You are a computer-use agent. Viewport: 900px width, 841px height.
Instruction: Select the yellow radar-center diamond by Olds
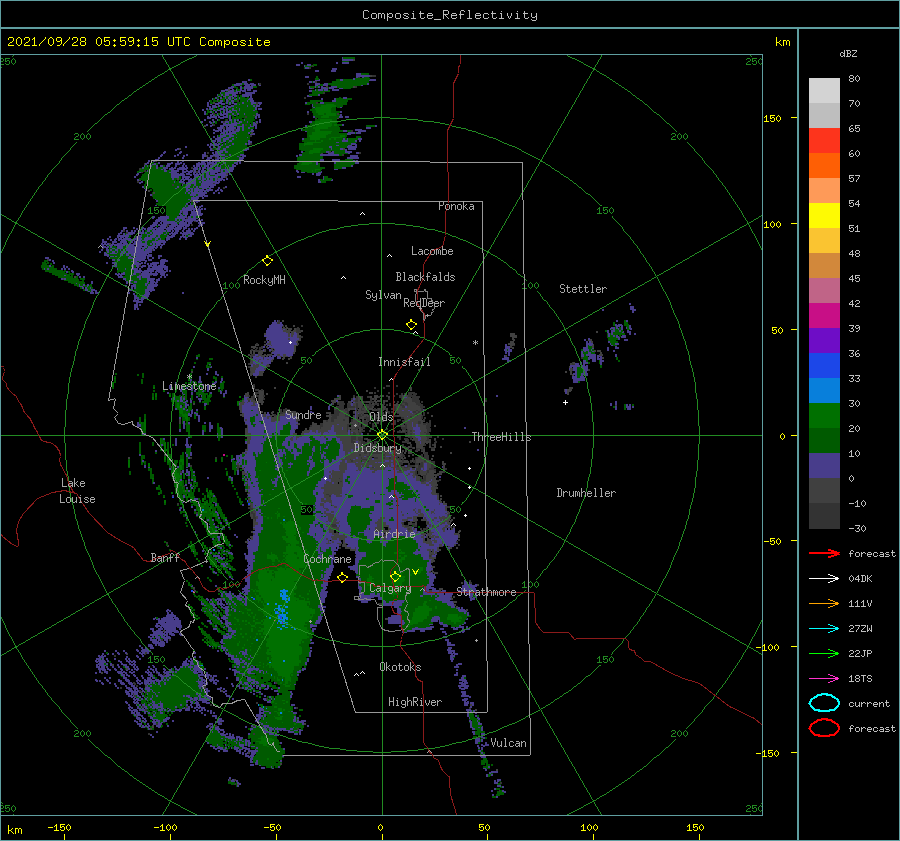point(382,435)
